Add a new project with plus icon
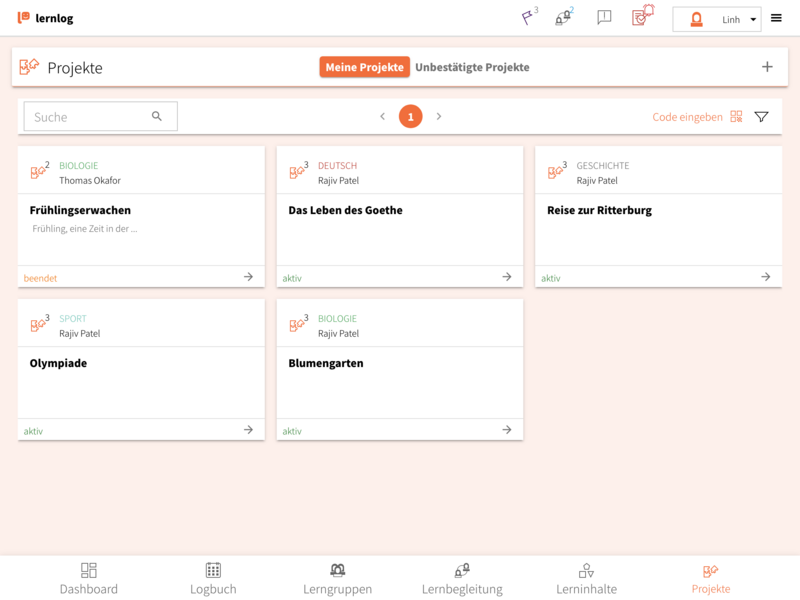The image size is (800, 600). click(x=767, y=67)
